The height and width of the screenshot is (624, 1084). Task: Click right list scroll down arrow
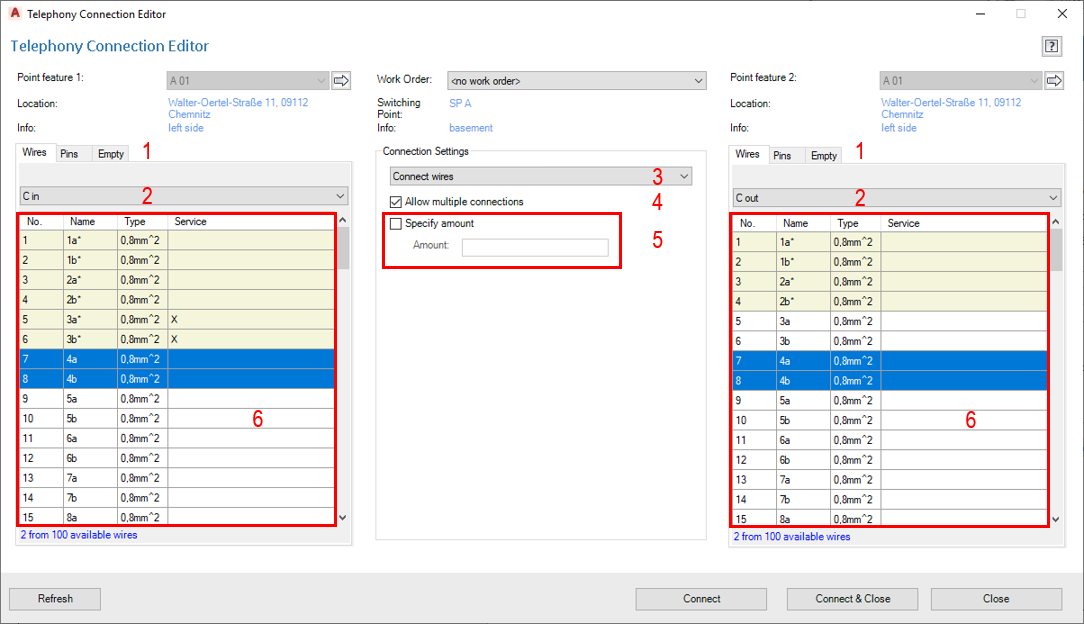[1056, 520]
